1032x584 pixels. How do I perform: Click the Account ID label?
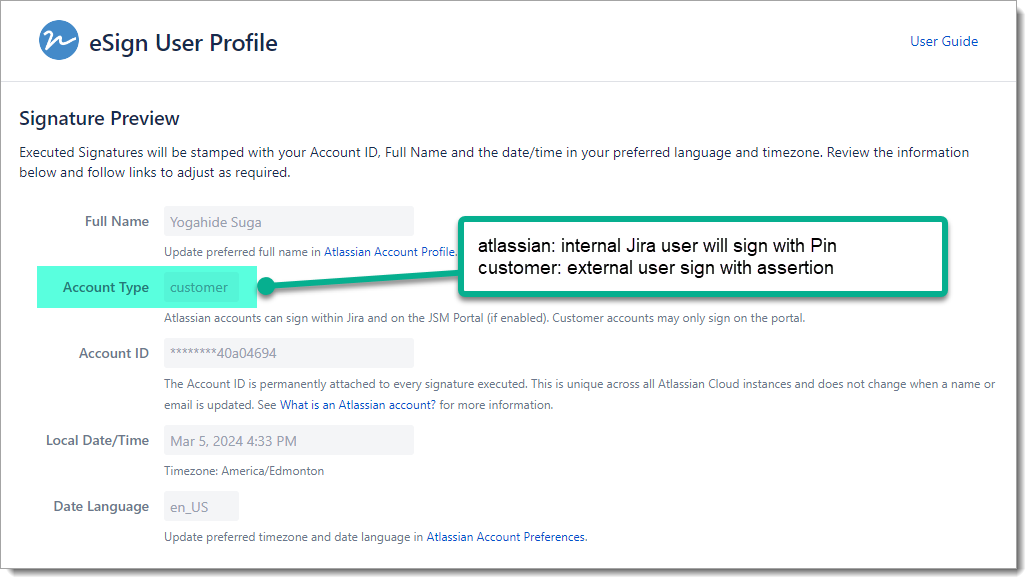(x=114, y=353)
